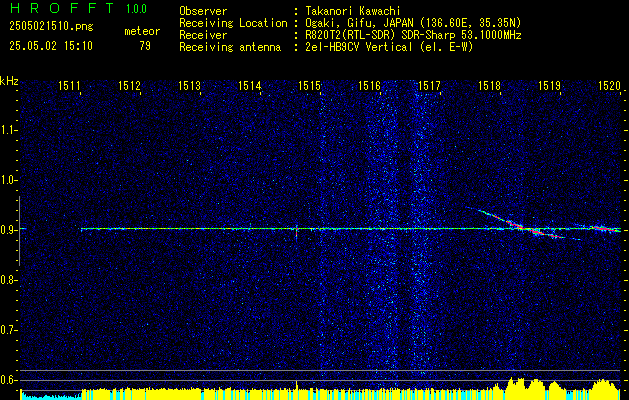Click the 1514 time axis marker
Viewport: 629px width, 400px height.
click(250, 85)
